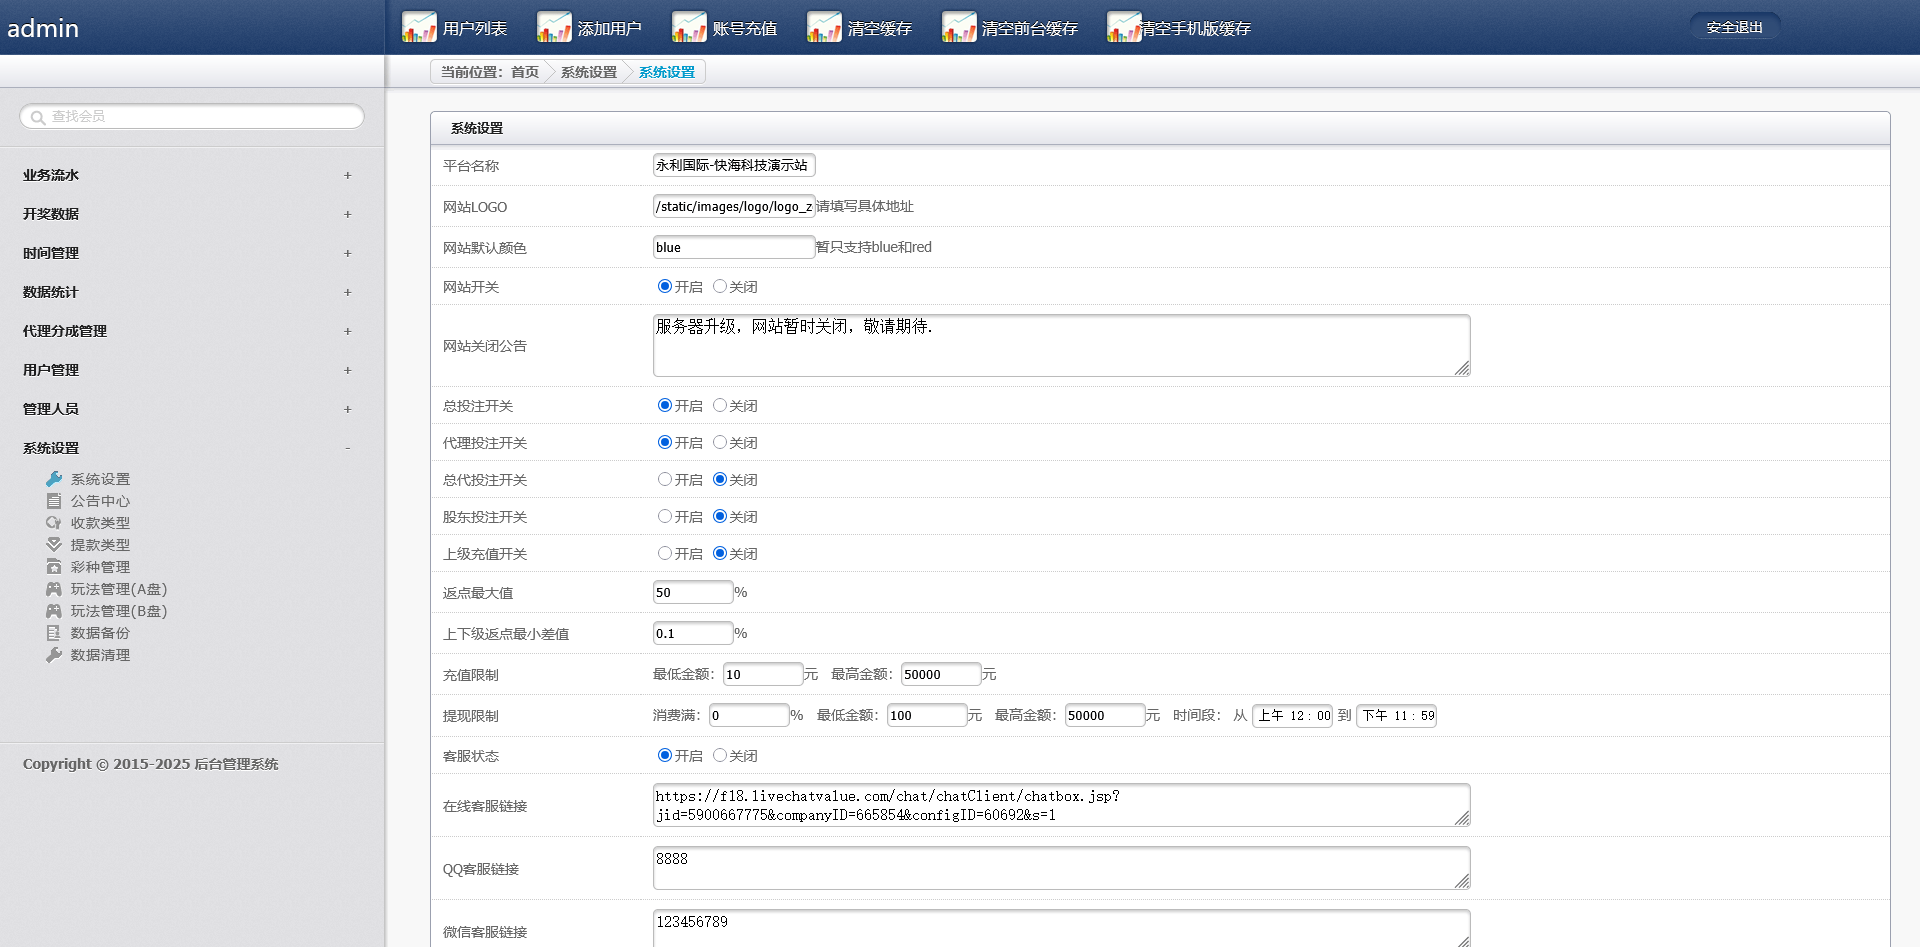Set 客服状态 to 关闭
This screenshot has height=947, width=1920.
pyautogui.click(x=720, y=755)
